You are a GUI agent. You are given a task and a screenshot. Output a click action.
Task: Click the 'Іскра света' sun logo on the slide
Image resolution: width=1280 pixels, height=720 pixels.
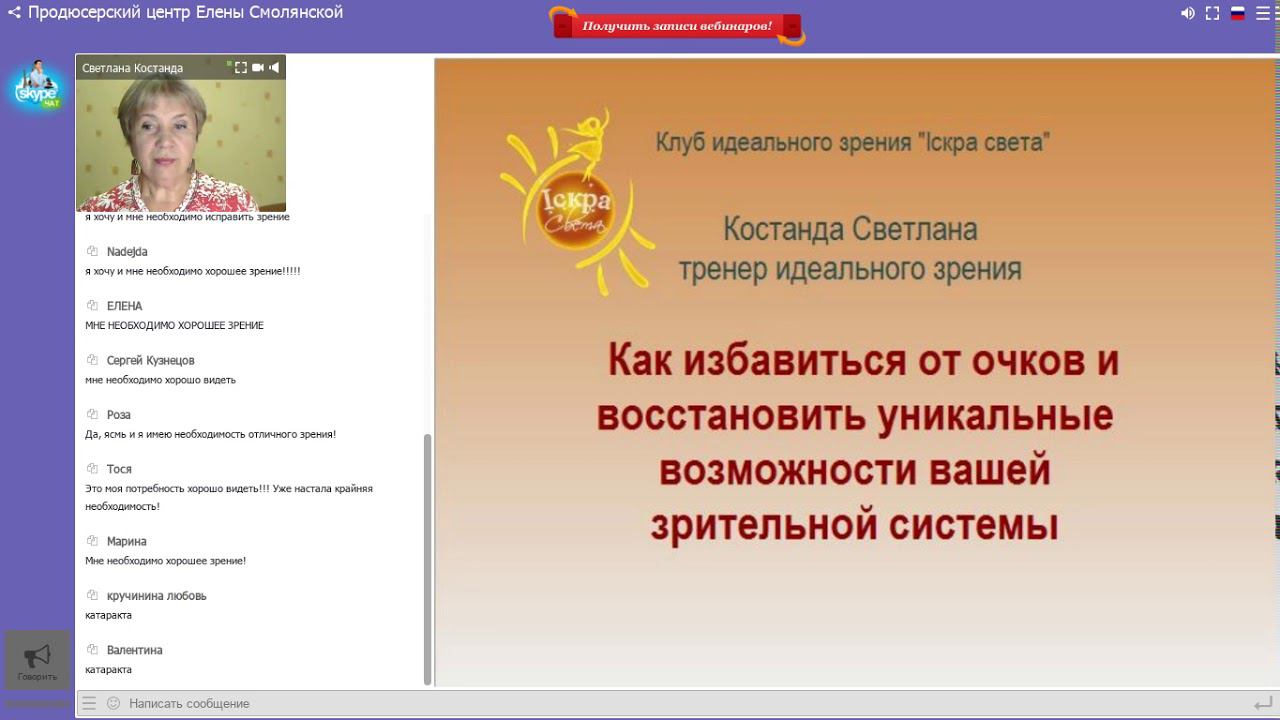[577, 203]
